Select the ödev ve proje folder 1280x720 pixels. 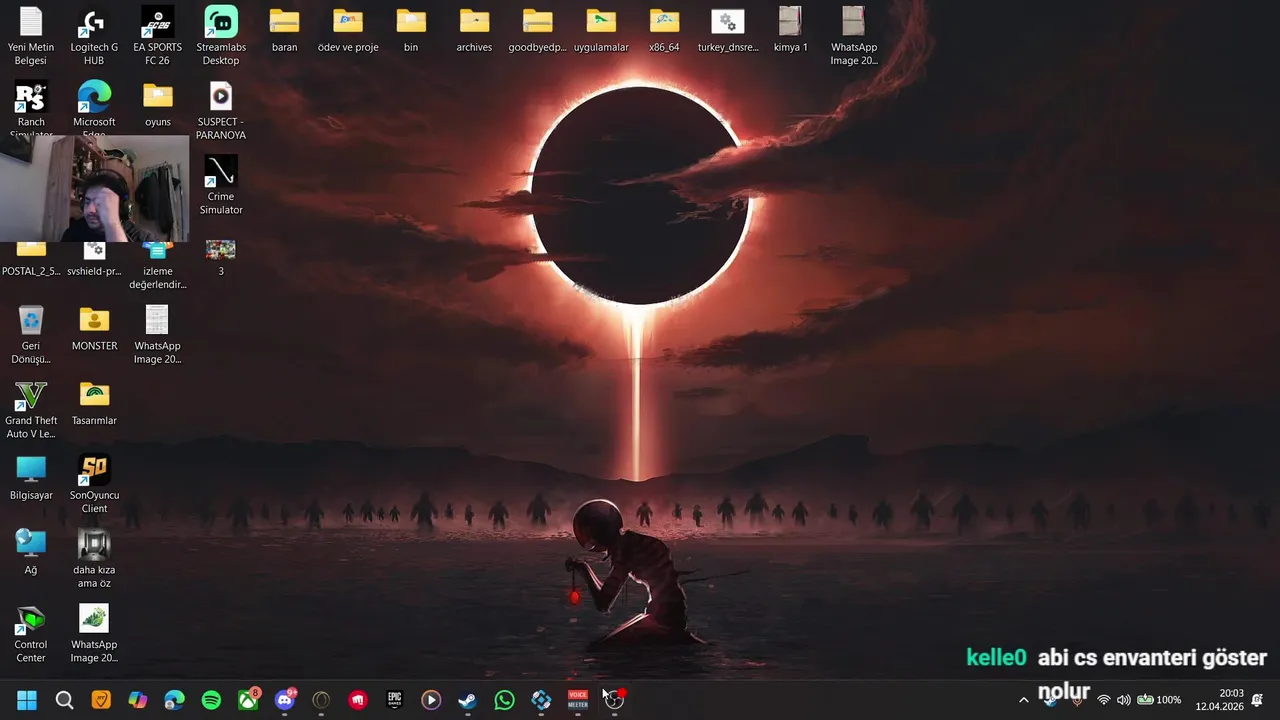point(348,30)
